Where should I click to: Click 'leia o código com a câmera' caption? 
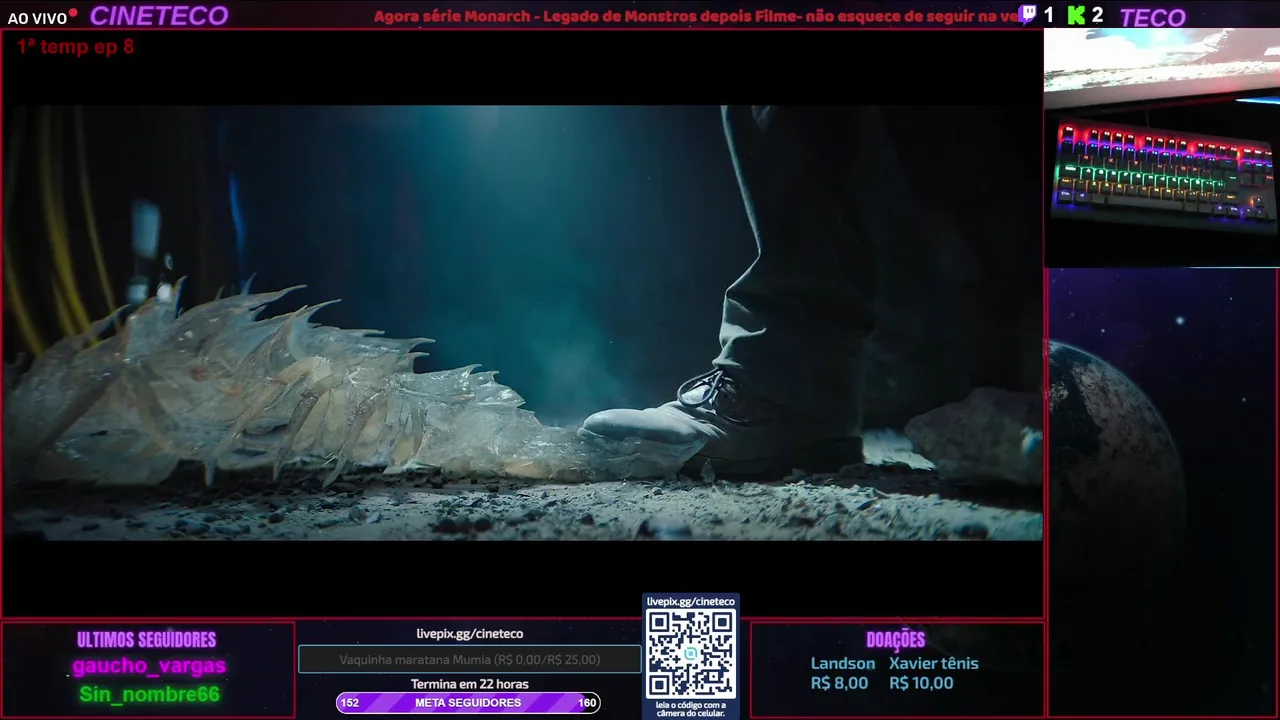691,709
